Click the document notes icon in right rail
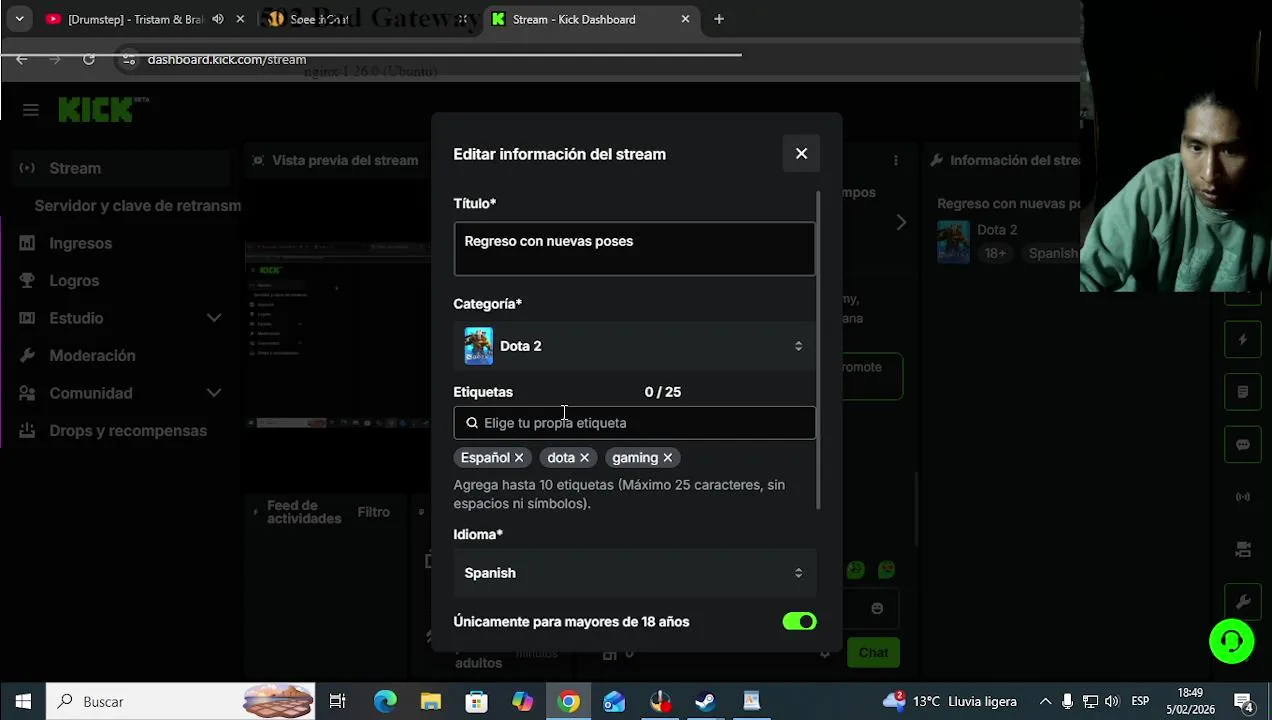Screen dimensions: 1272x720 (x=1243, y=392)
